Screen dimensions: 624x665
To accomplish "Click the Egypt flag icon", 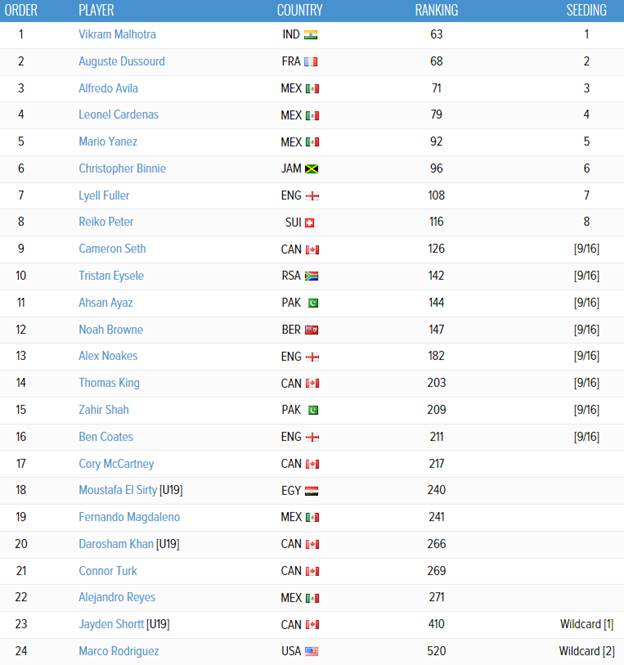I will click(x=311, y=491).
